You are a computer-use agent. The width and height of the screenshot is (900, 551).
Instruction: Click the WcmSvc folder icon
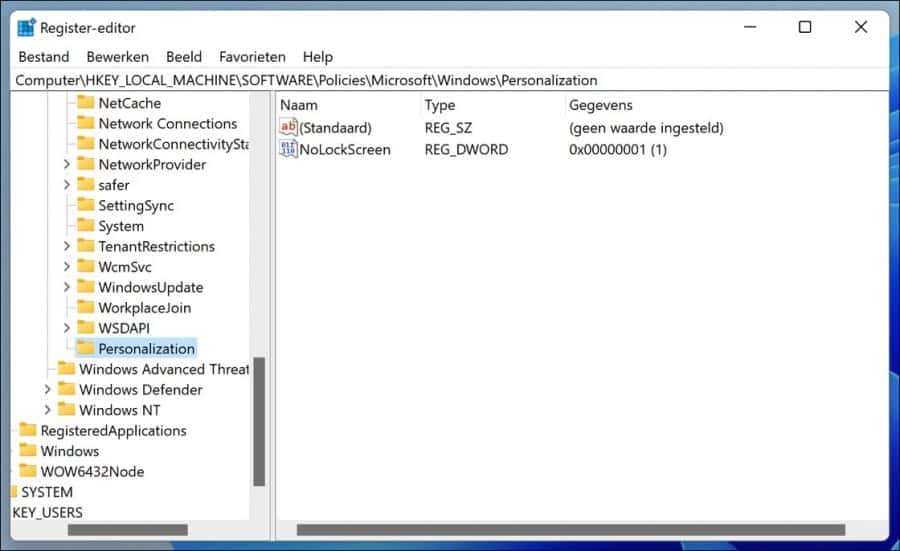pos(86,266)
